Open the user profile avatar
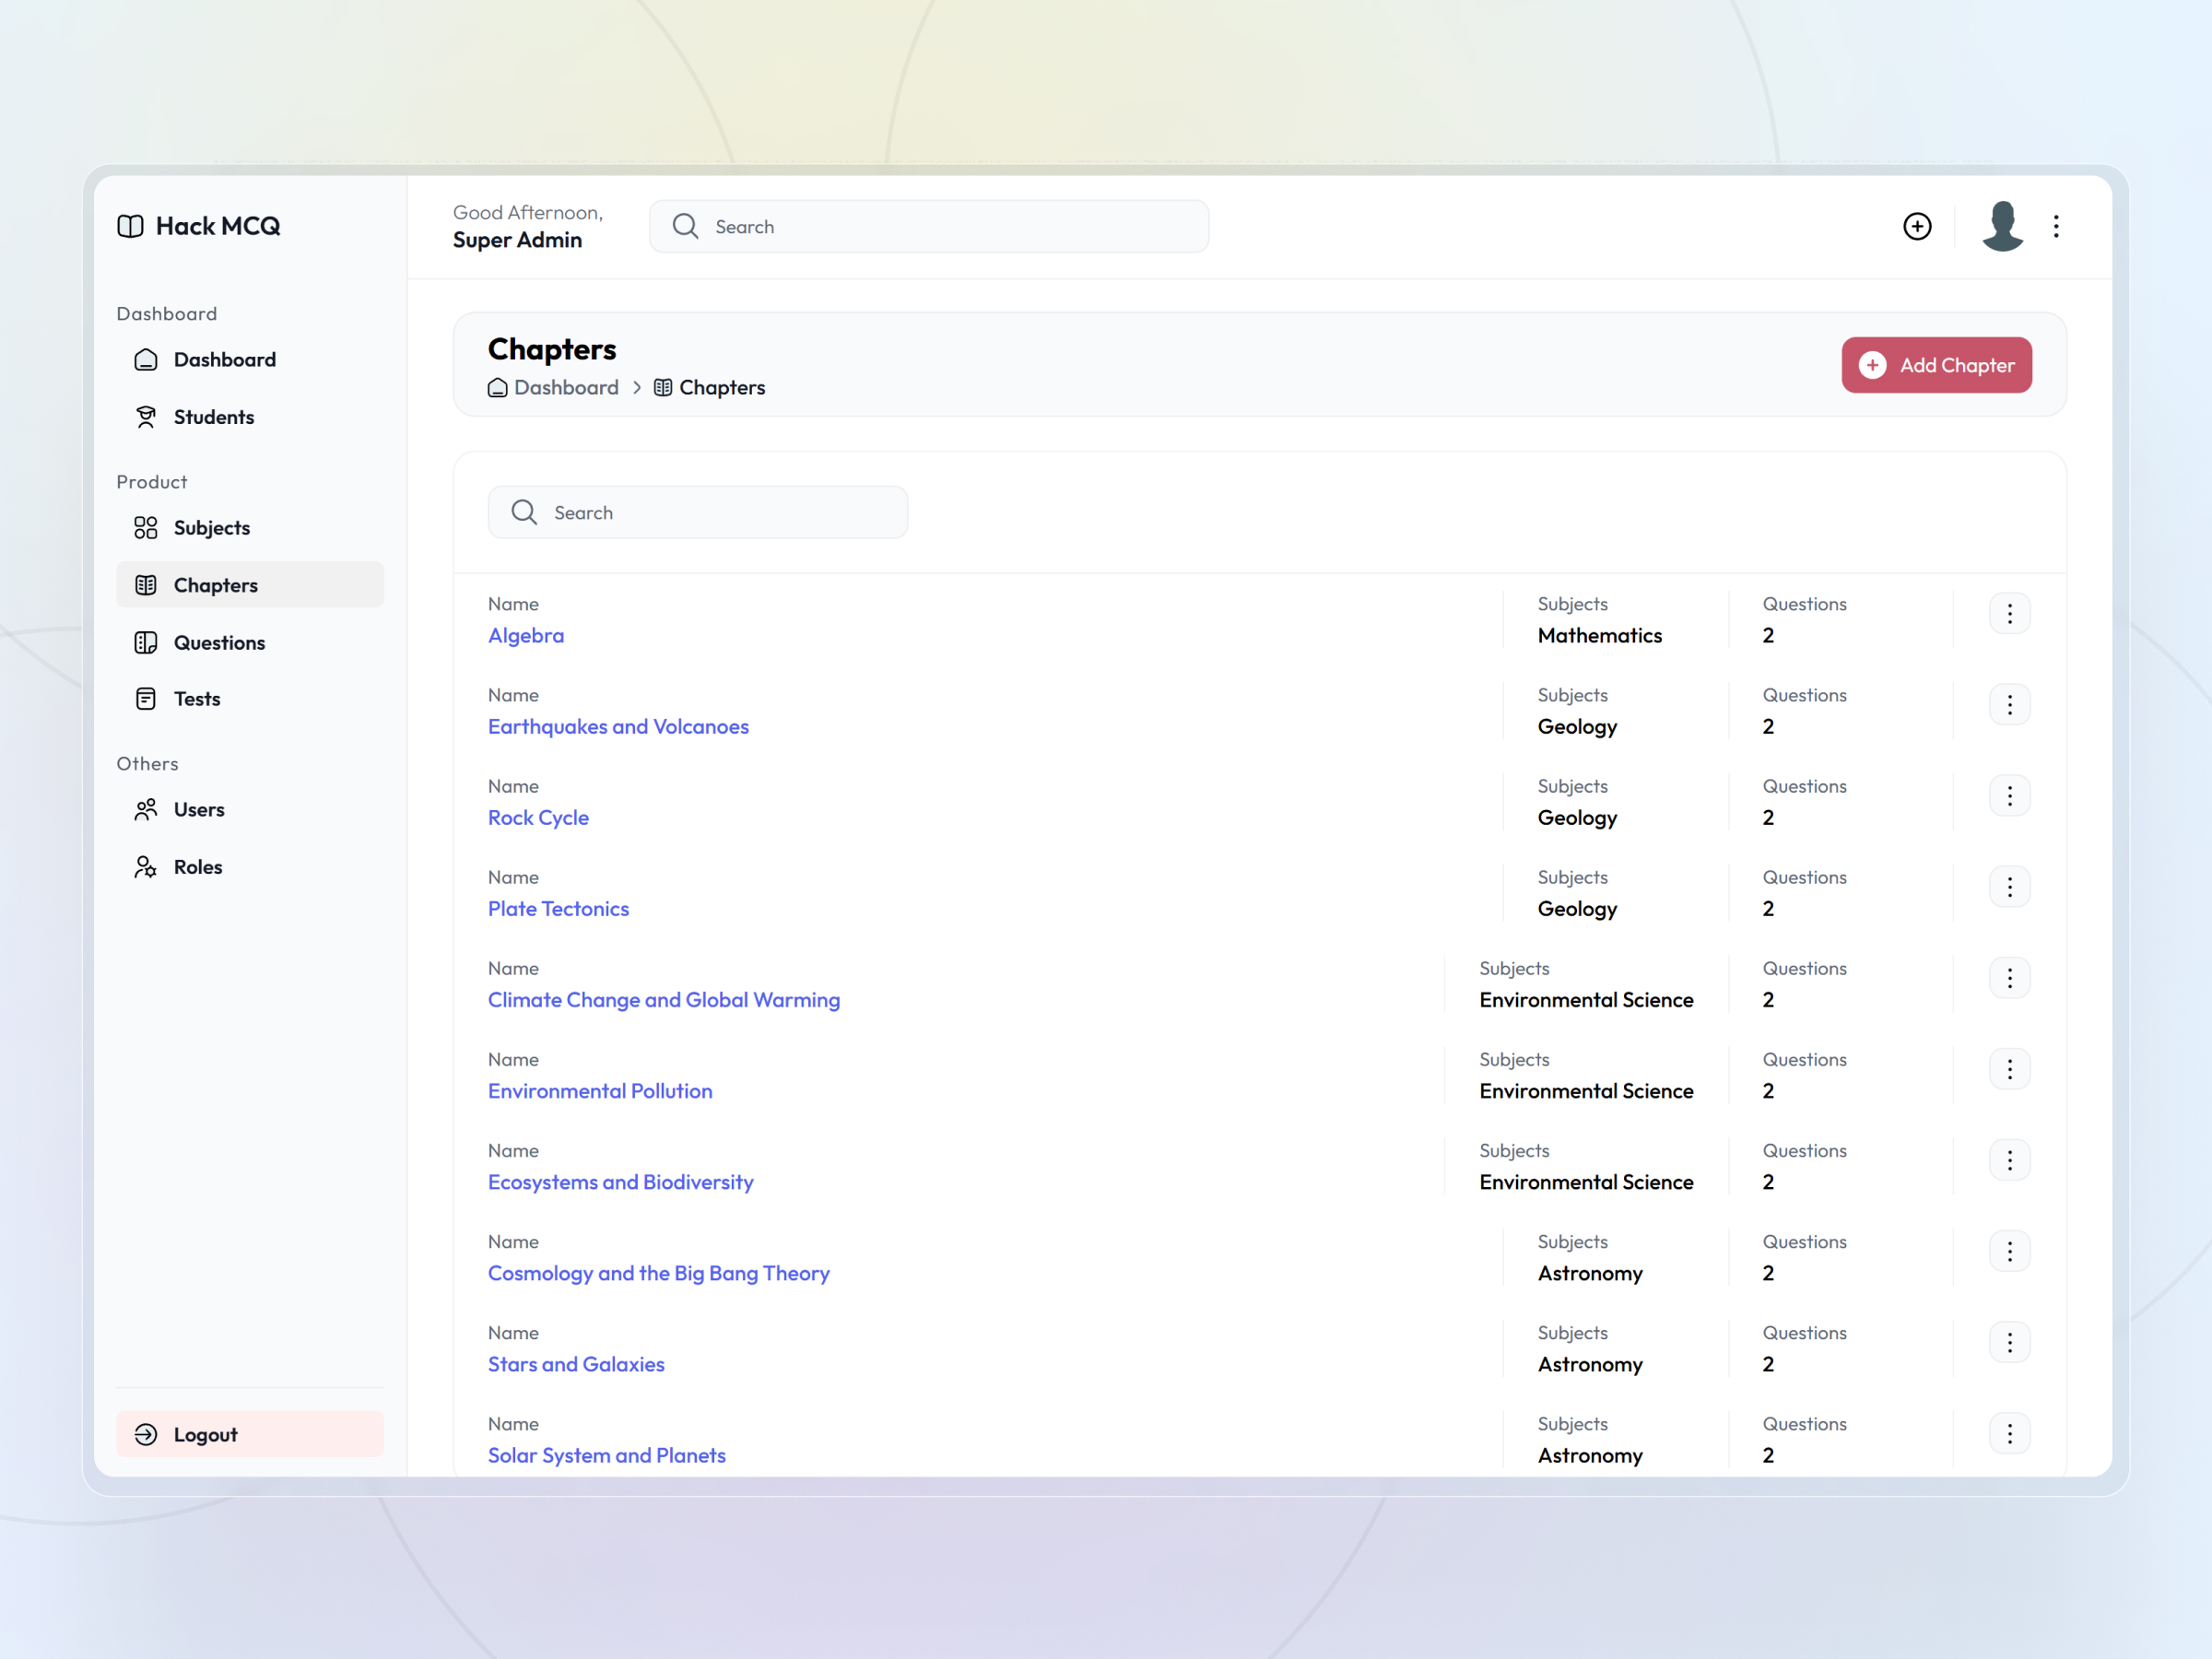2212x1659 pixels. click(2002, 226)
